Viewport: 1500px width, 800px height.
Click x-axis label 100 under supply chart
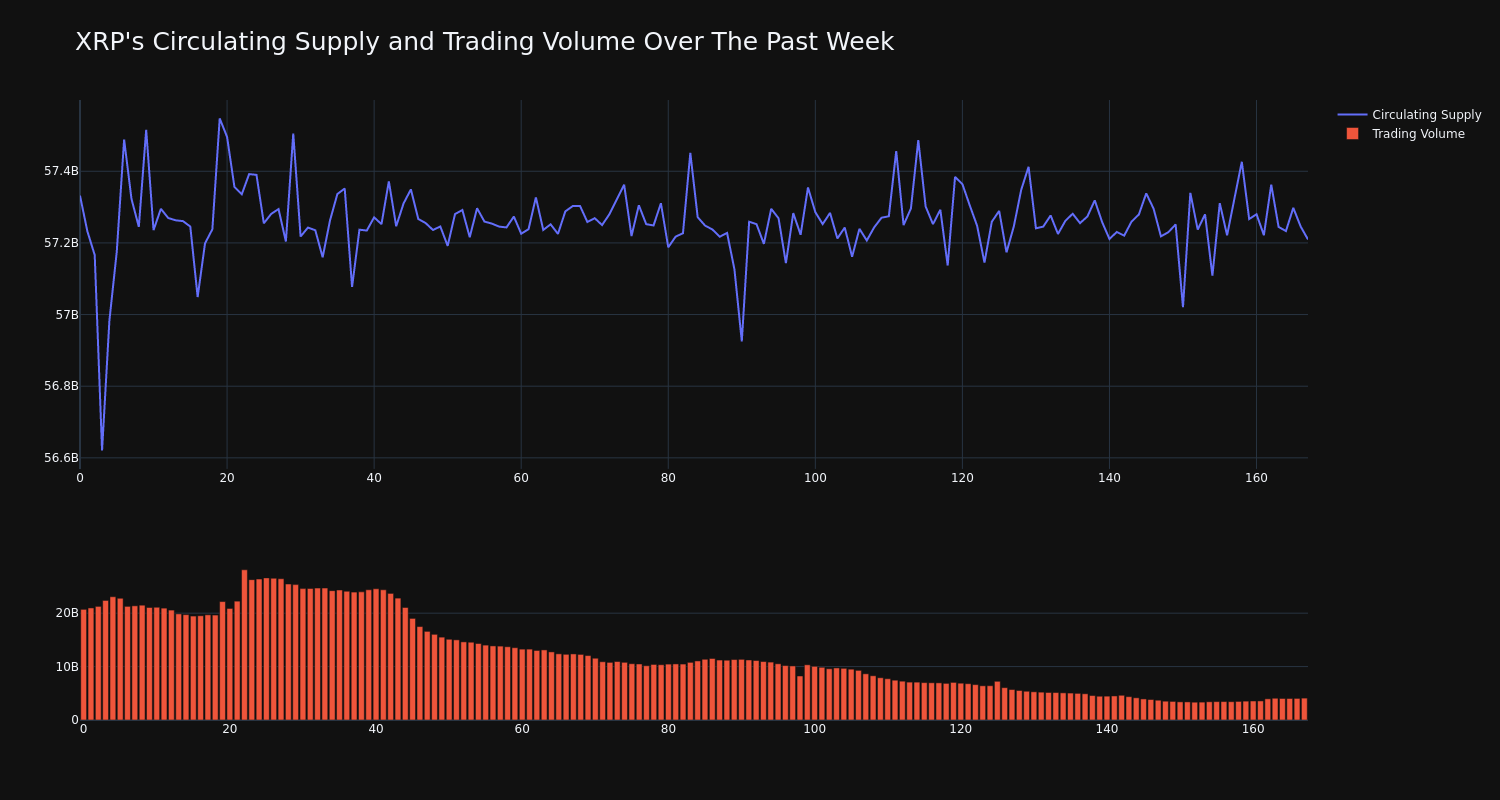815,478
